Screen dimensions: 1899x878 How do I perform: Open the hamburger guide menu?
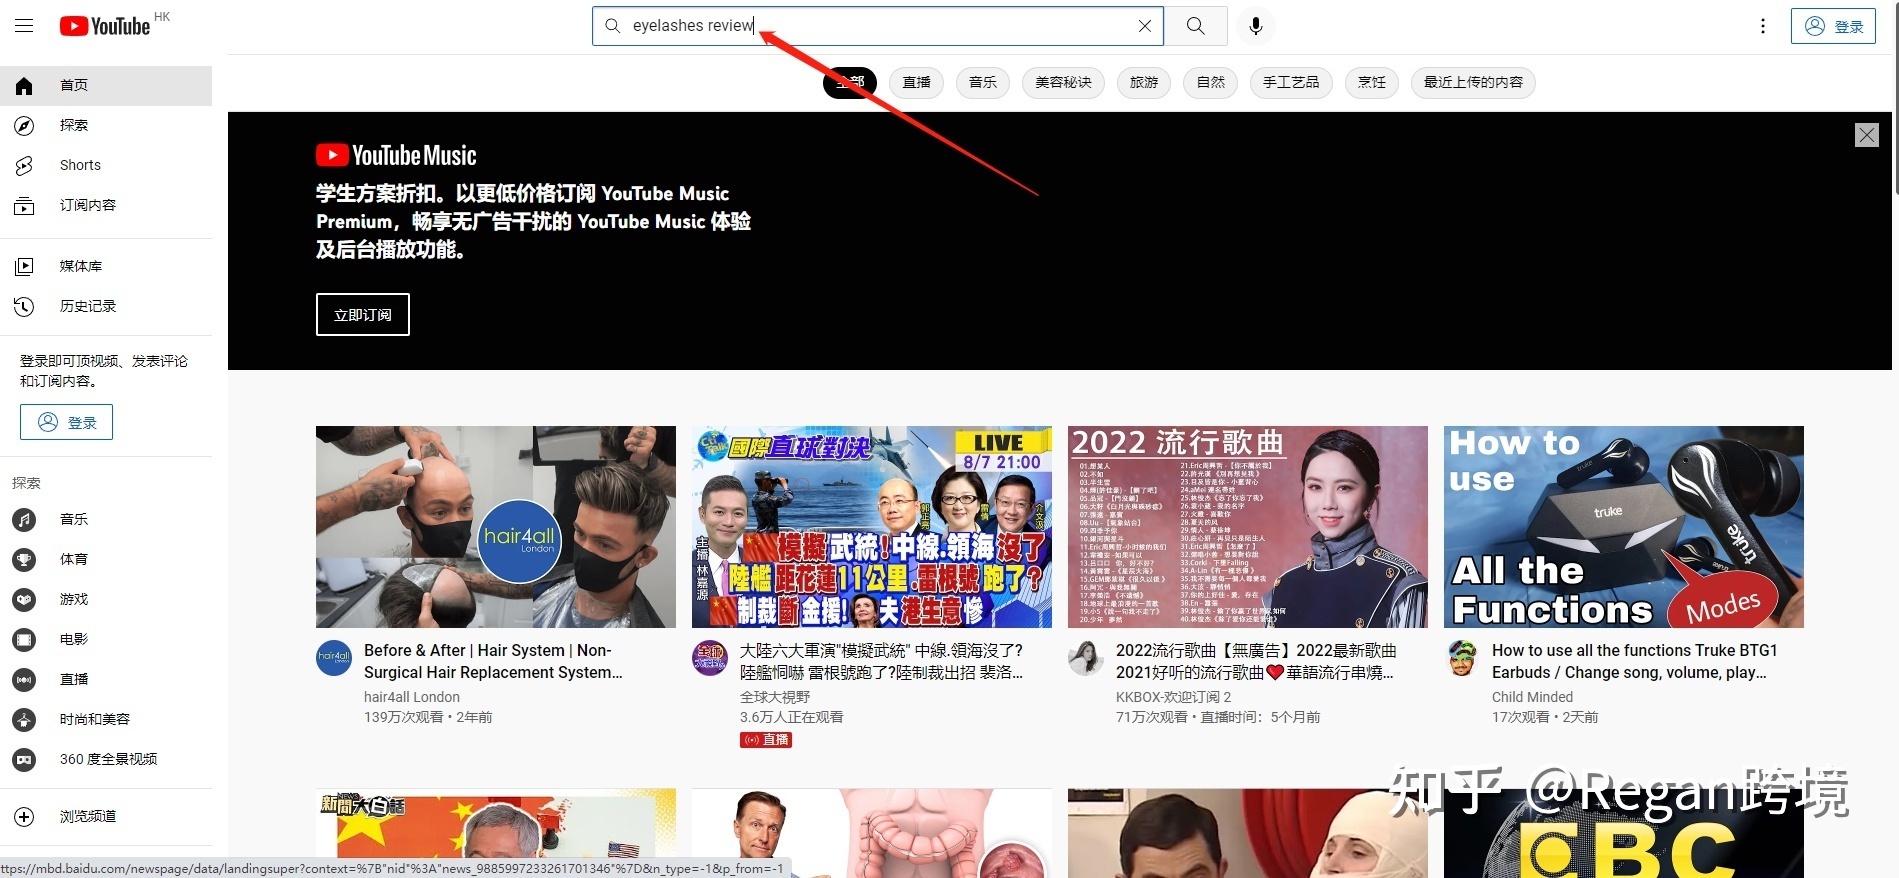pos(24,26)
